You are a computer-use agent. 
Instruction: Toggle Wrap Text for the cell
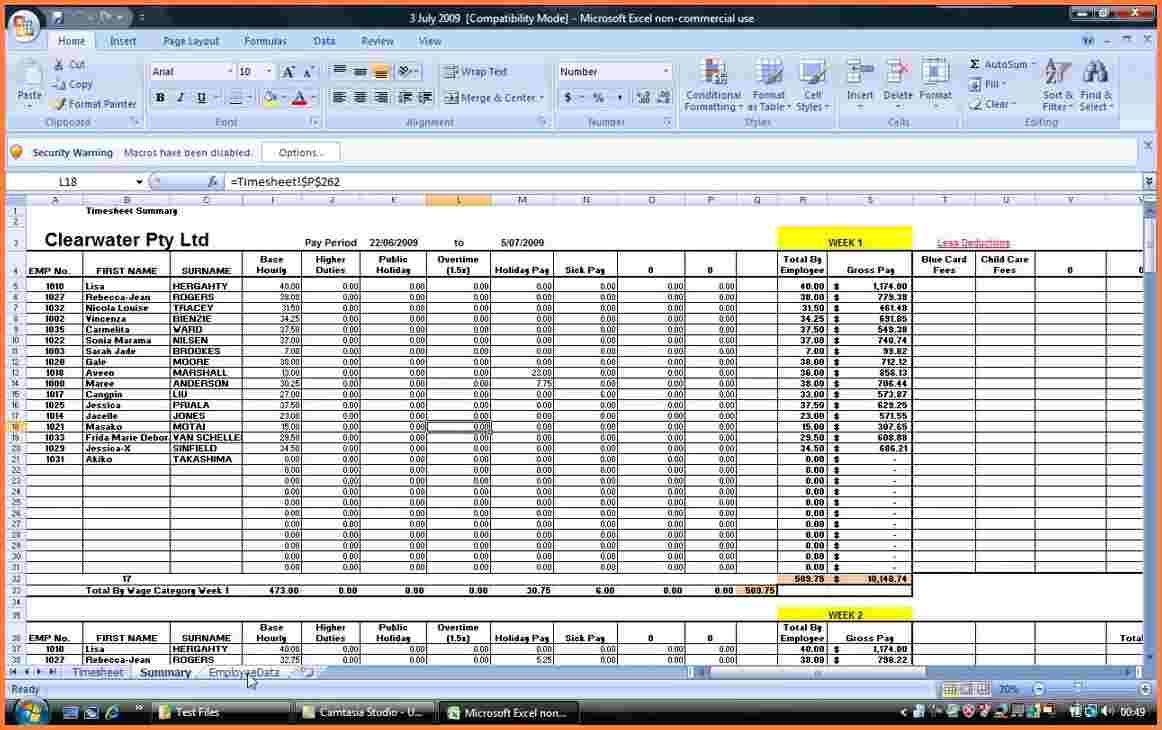(x=476, y=72)
